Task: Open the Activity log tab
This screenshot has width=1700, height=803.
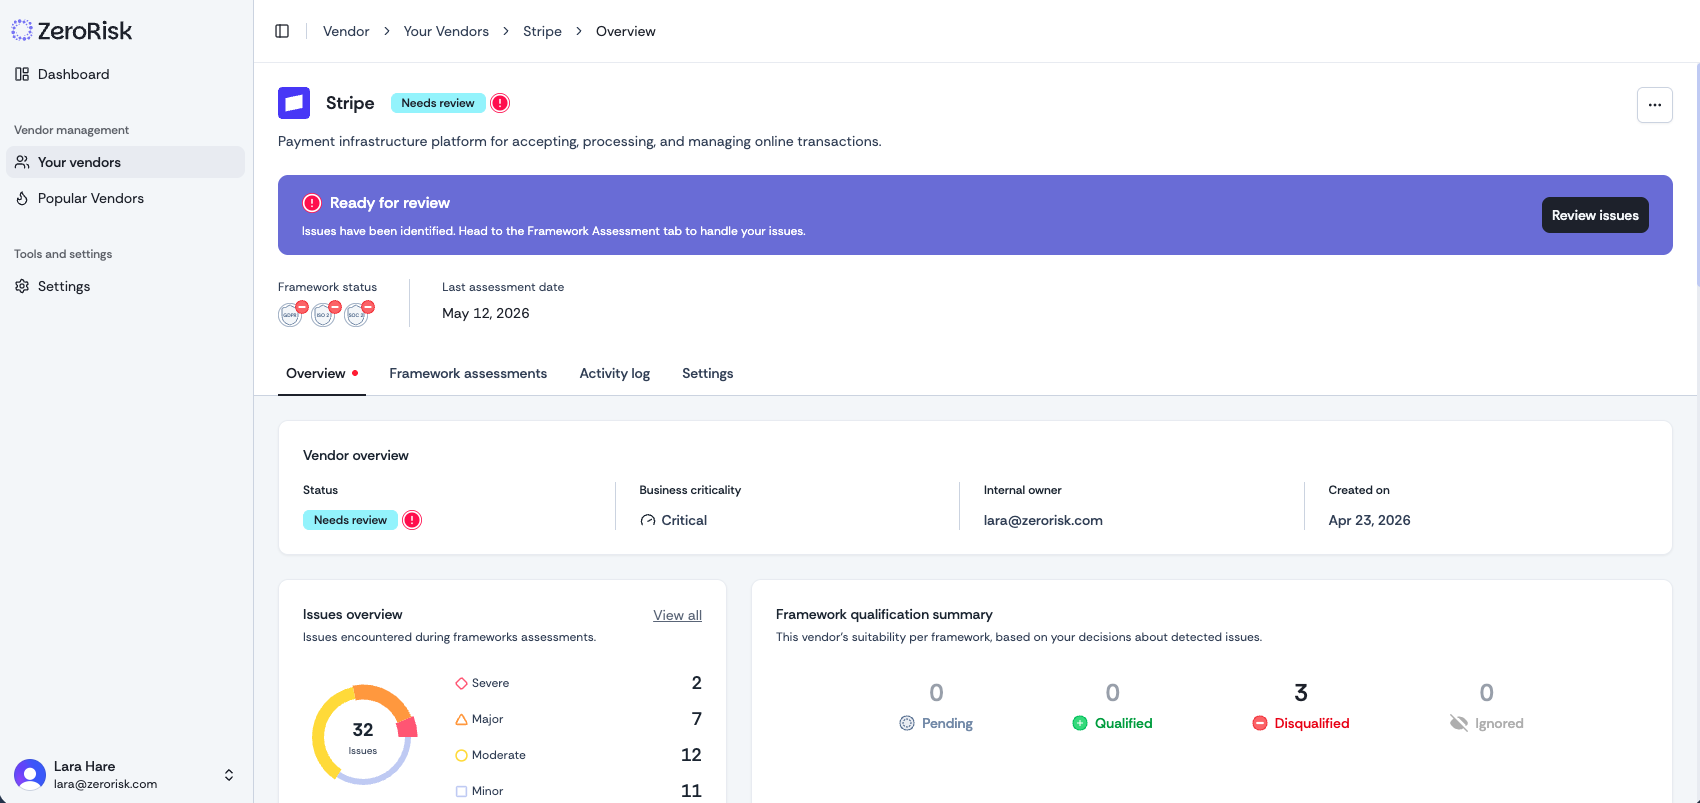Action: click(615, 373)
